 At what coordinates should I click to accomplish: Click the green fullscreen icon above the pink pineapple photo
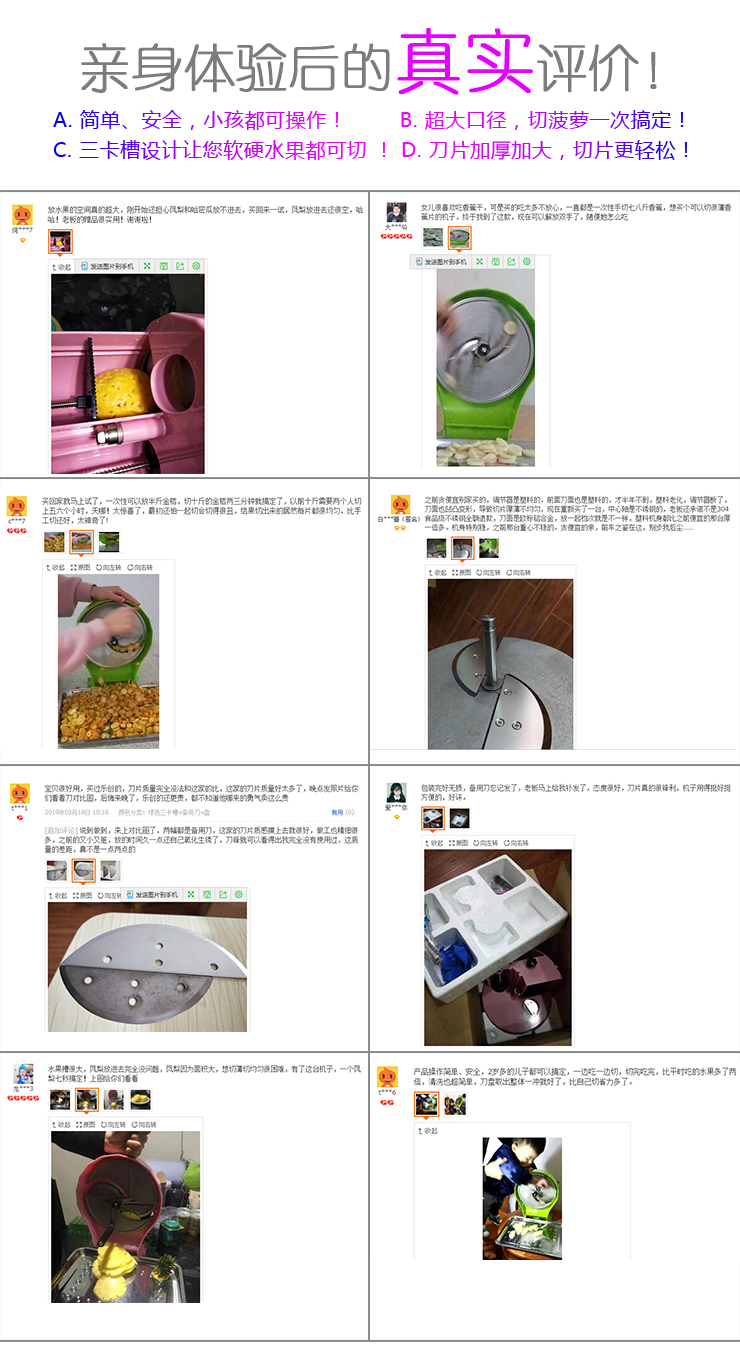(x=147, y=266)
